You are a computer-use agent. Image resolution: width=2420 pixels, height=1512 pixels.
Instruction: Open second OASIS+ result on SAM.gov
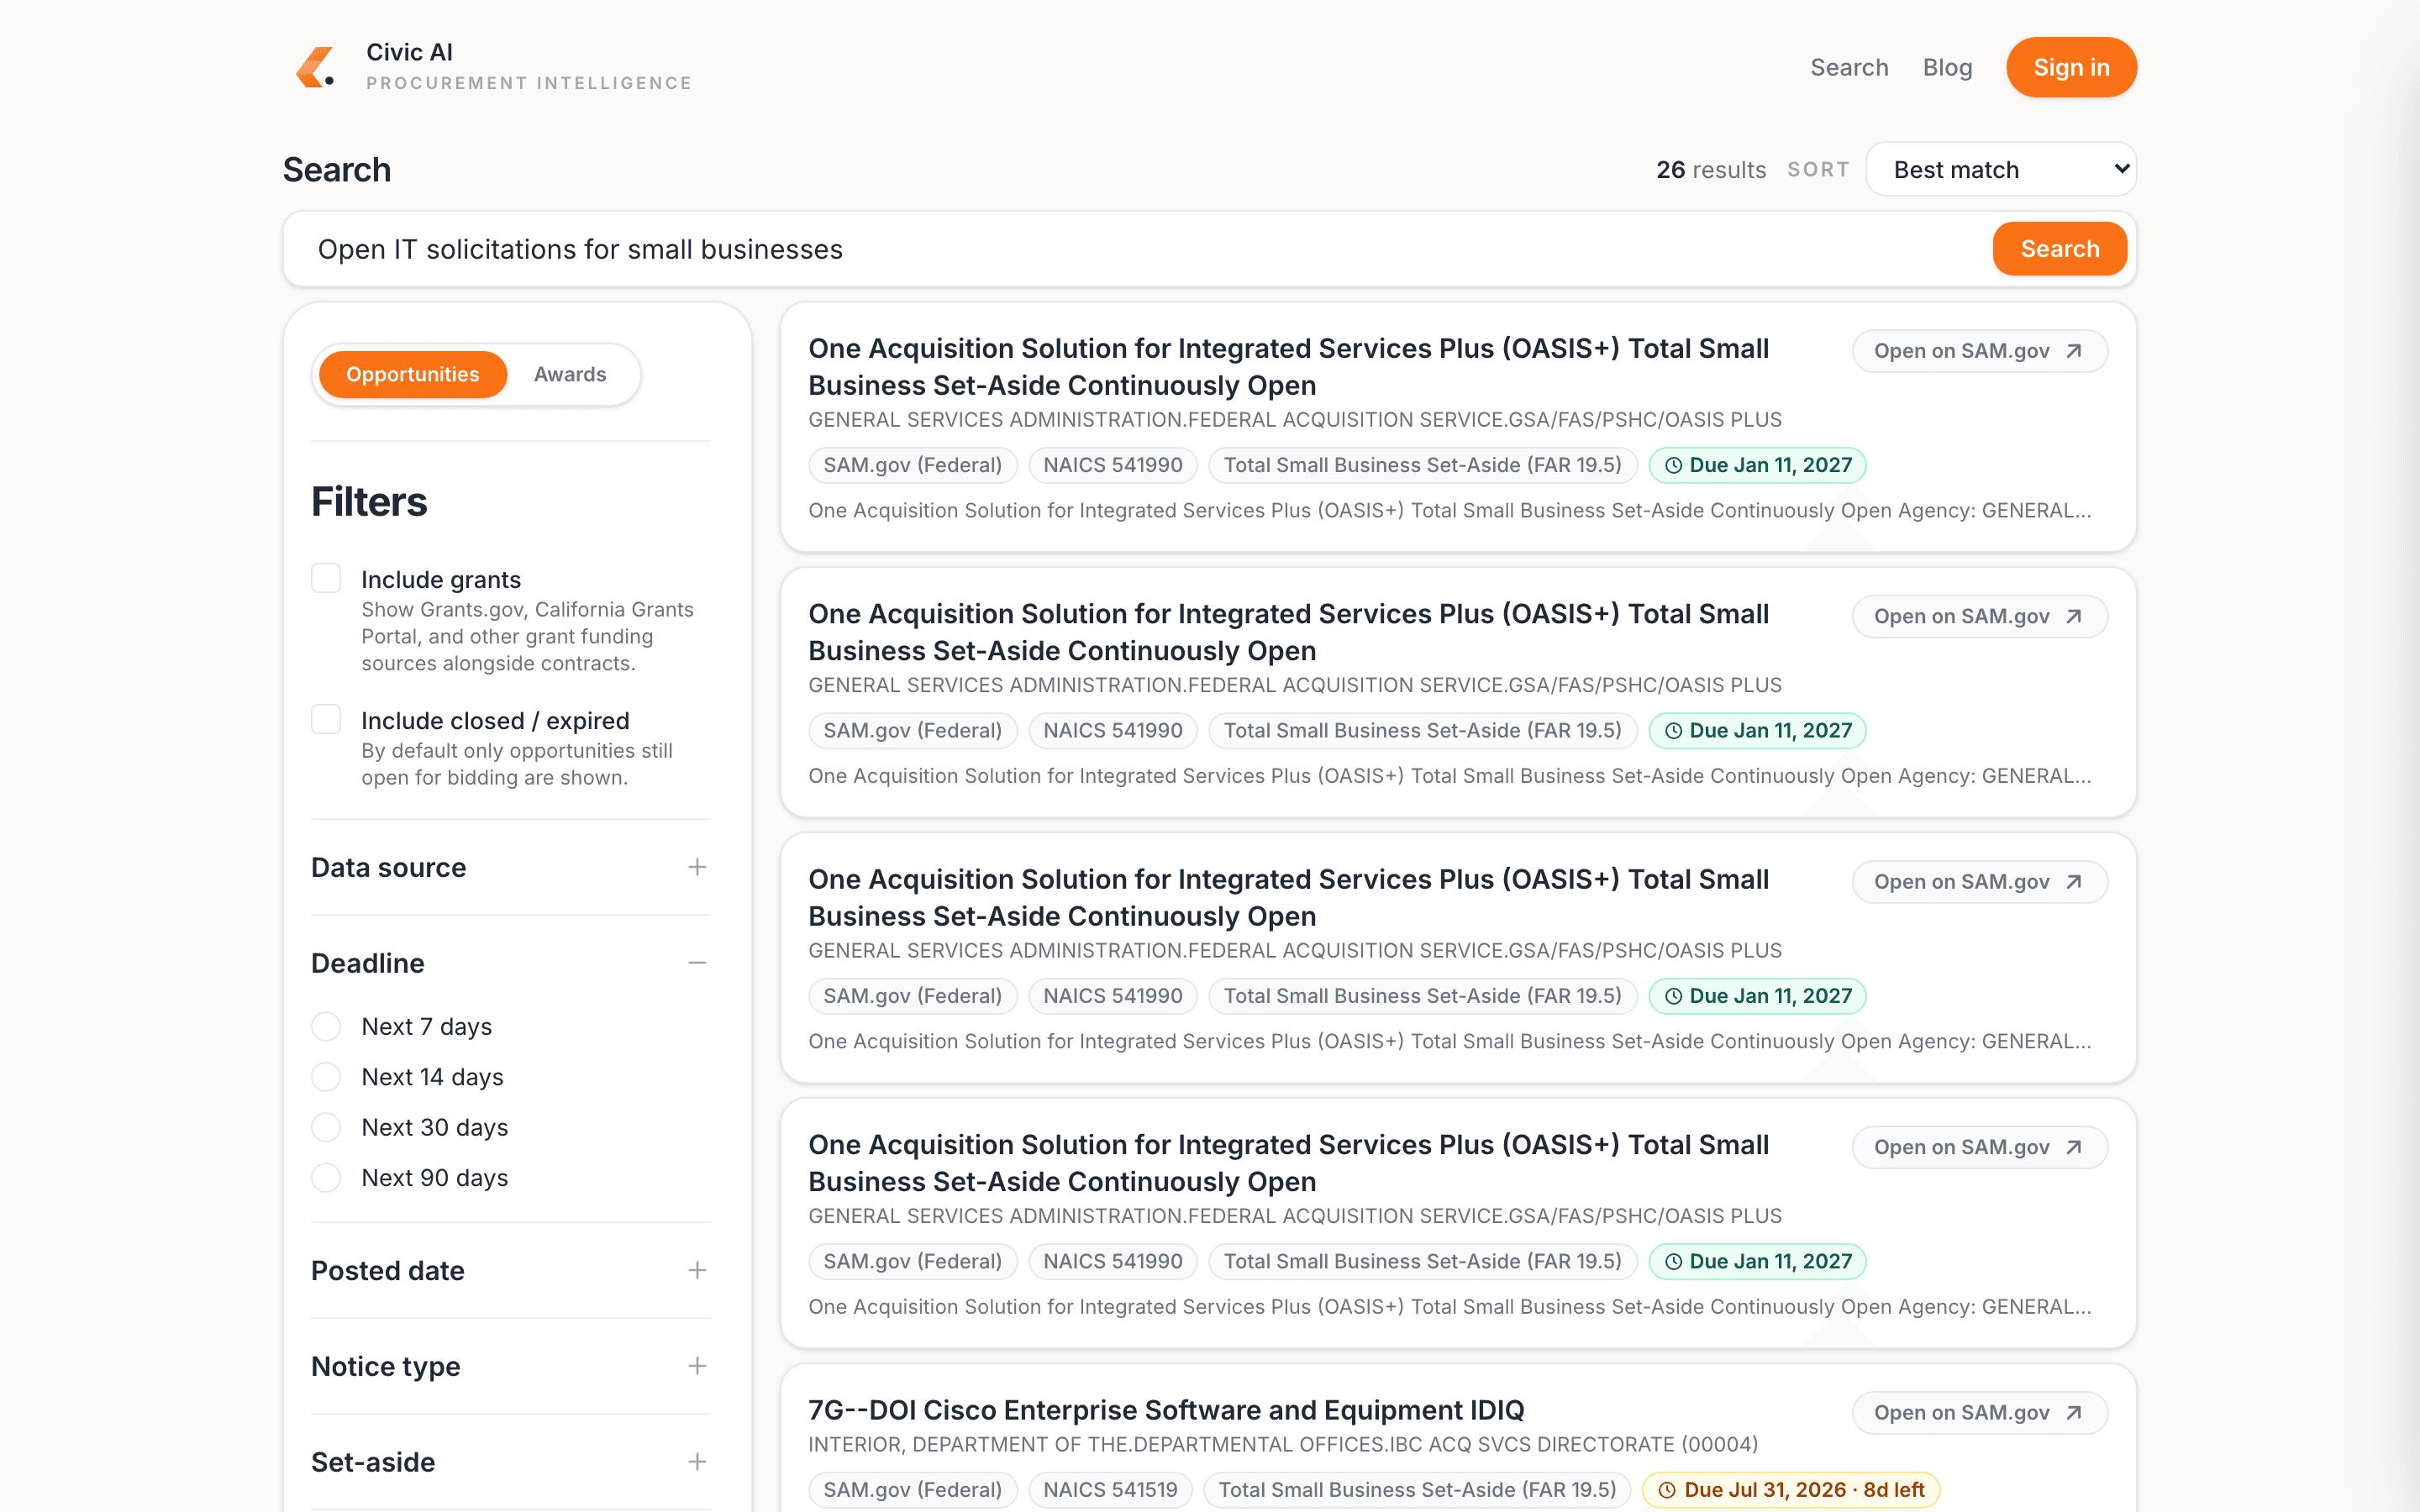coord(1979,616)
